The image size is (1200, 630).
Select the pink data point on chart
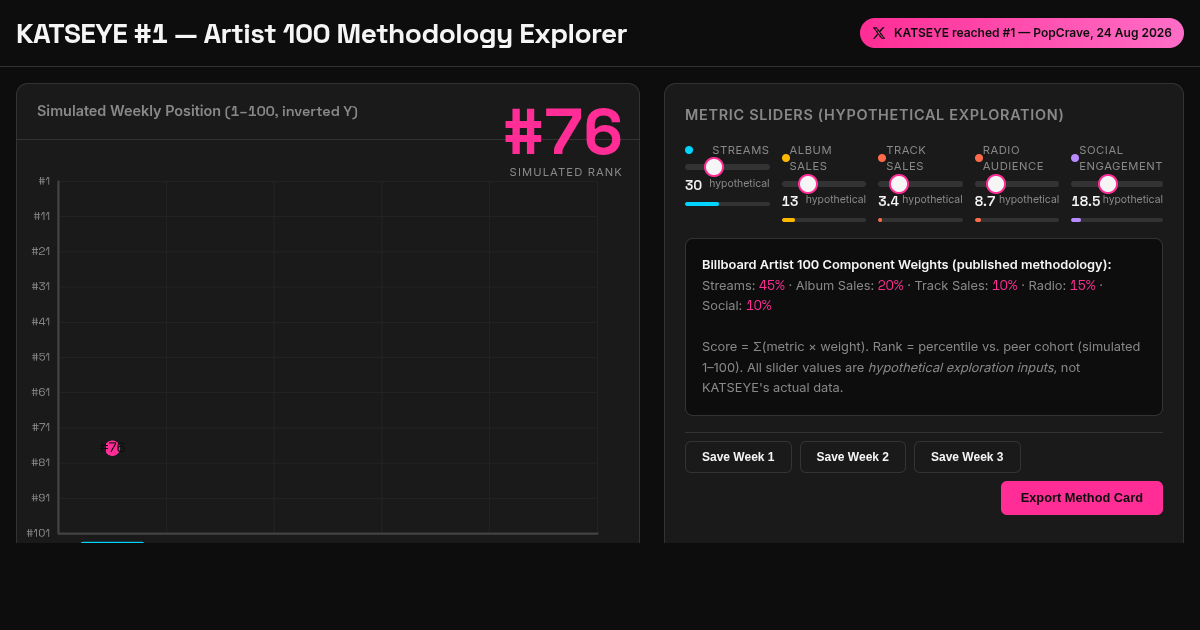coord(113,448)
